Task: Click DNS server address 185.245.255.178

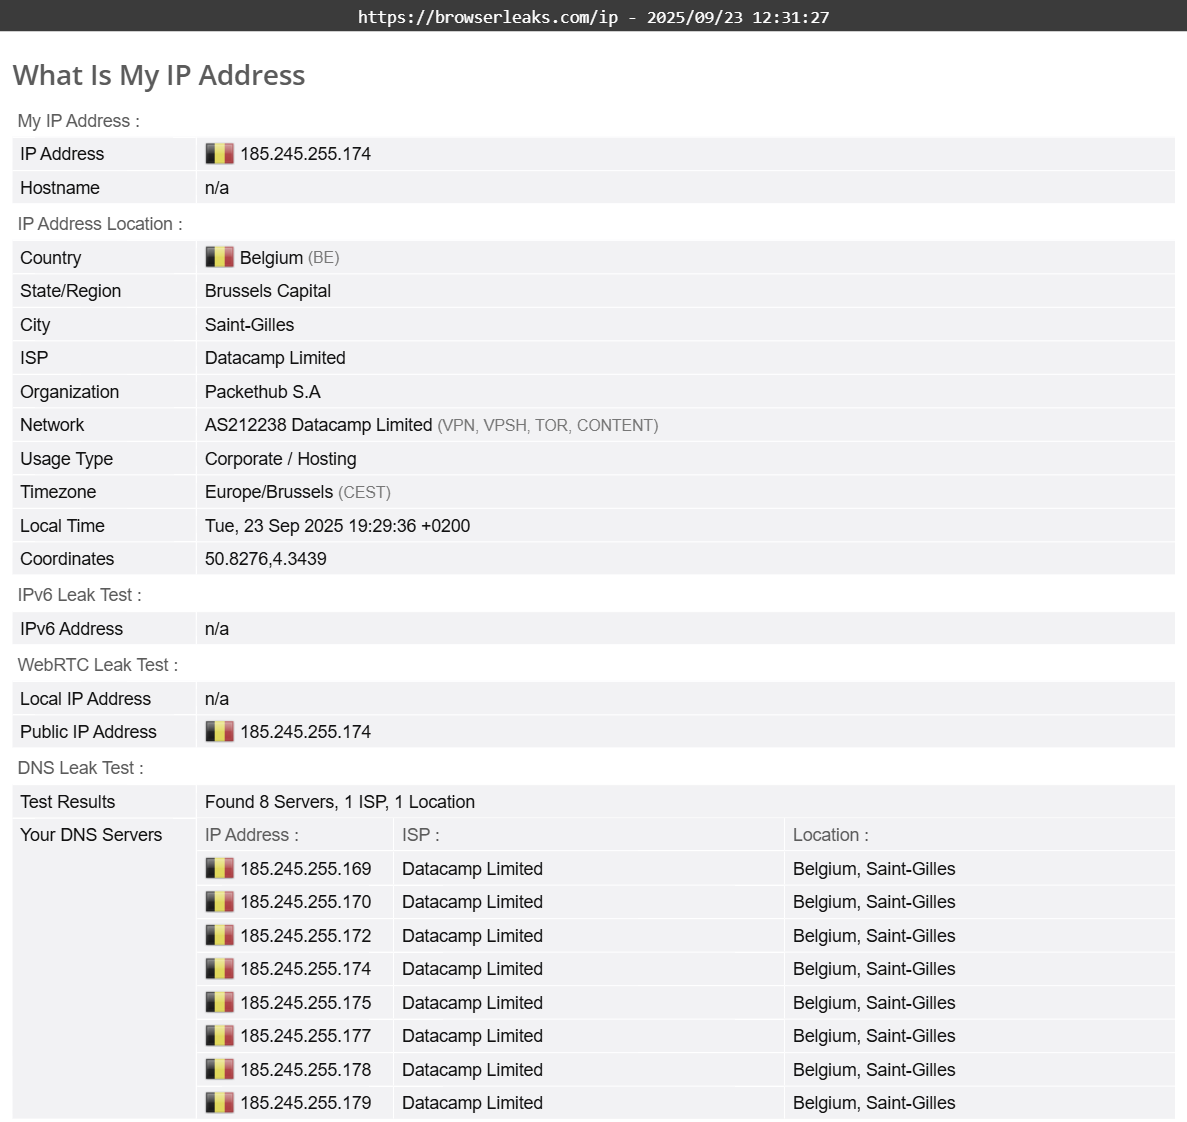Action: (305, 1070)
